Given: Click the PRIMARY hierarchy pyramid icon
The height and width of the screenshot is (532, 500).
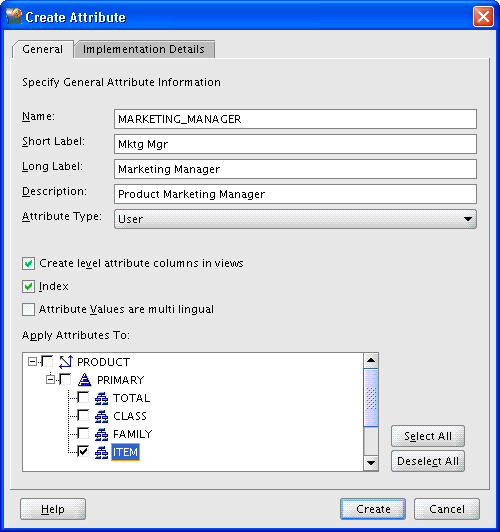Looking at the screenshot, I should pyautogui.click(x=84, y=380).
